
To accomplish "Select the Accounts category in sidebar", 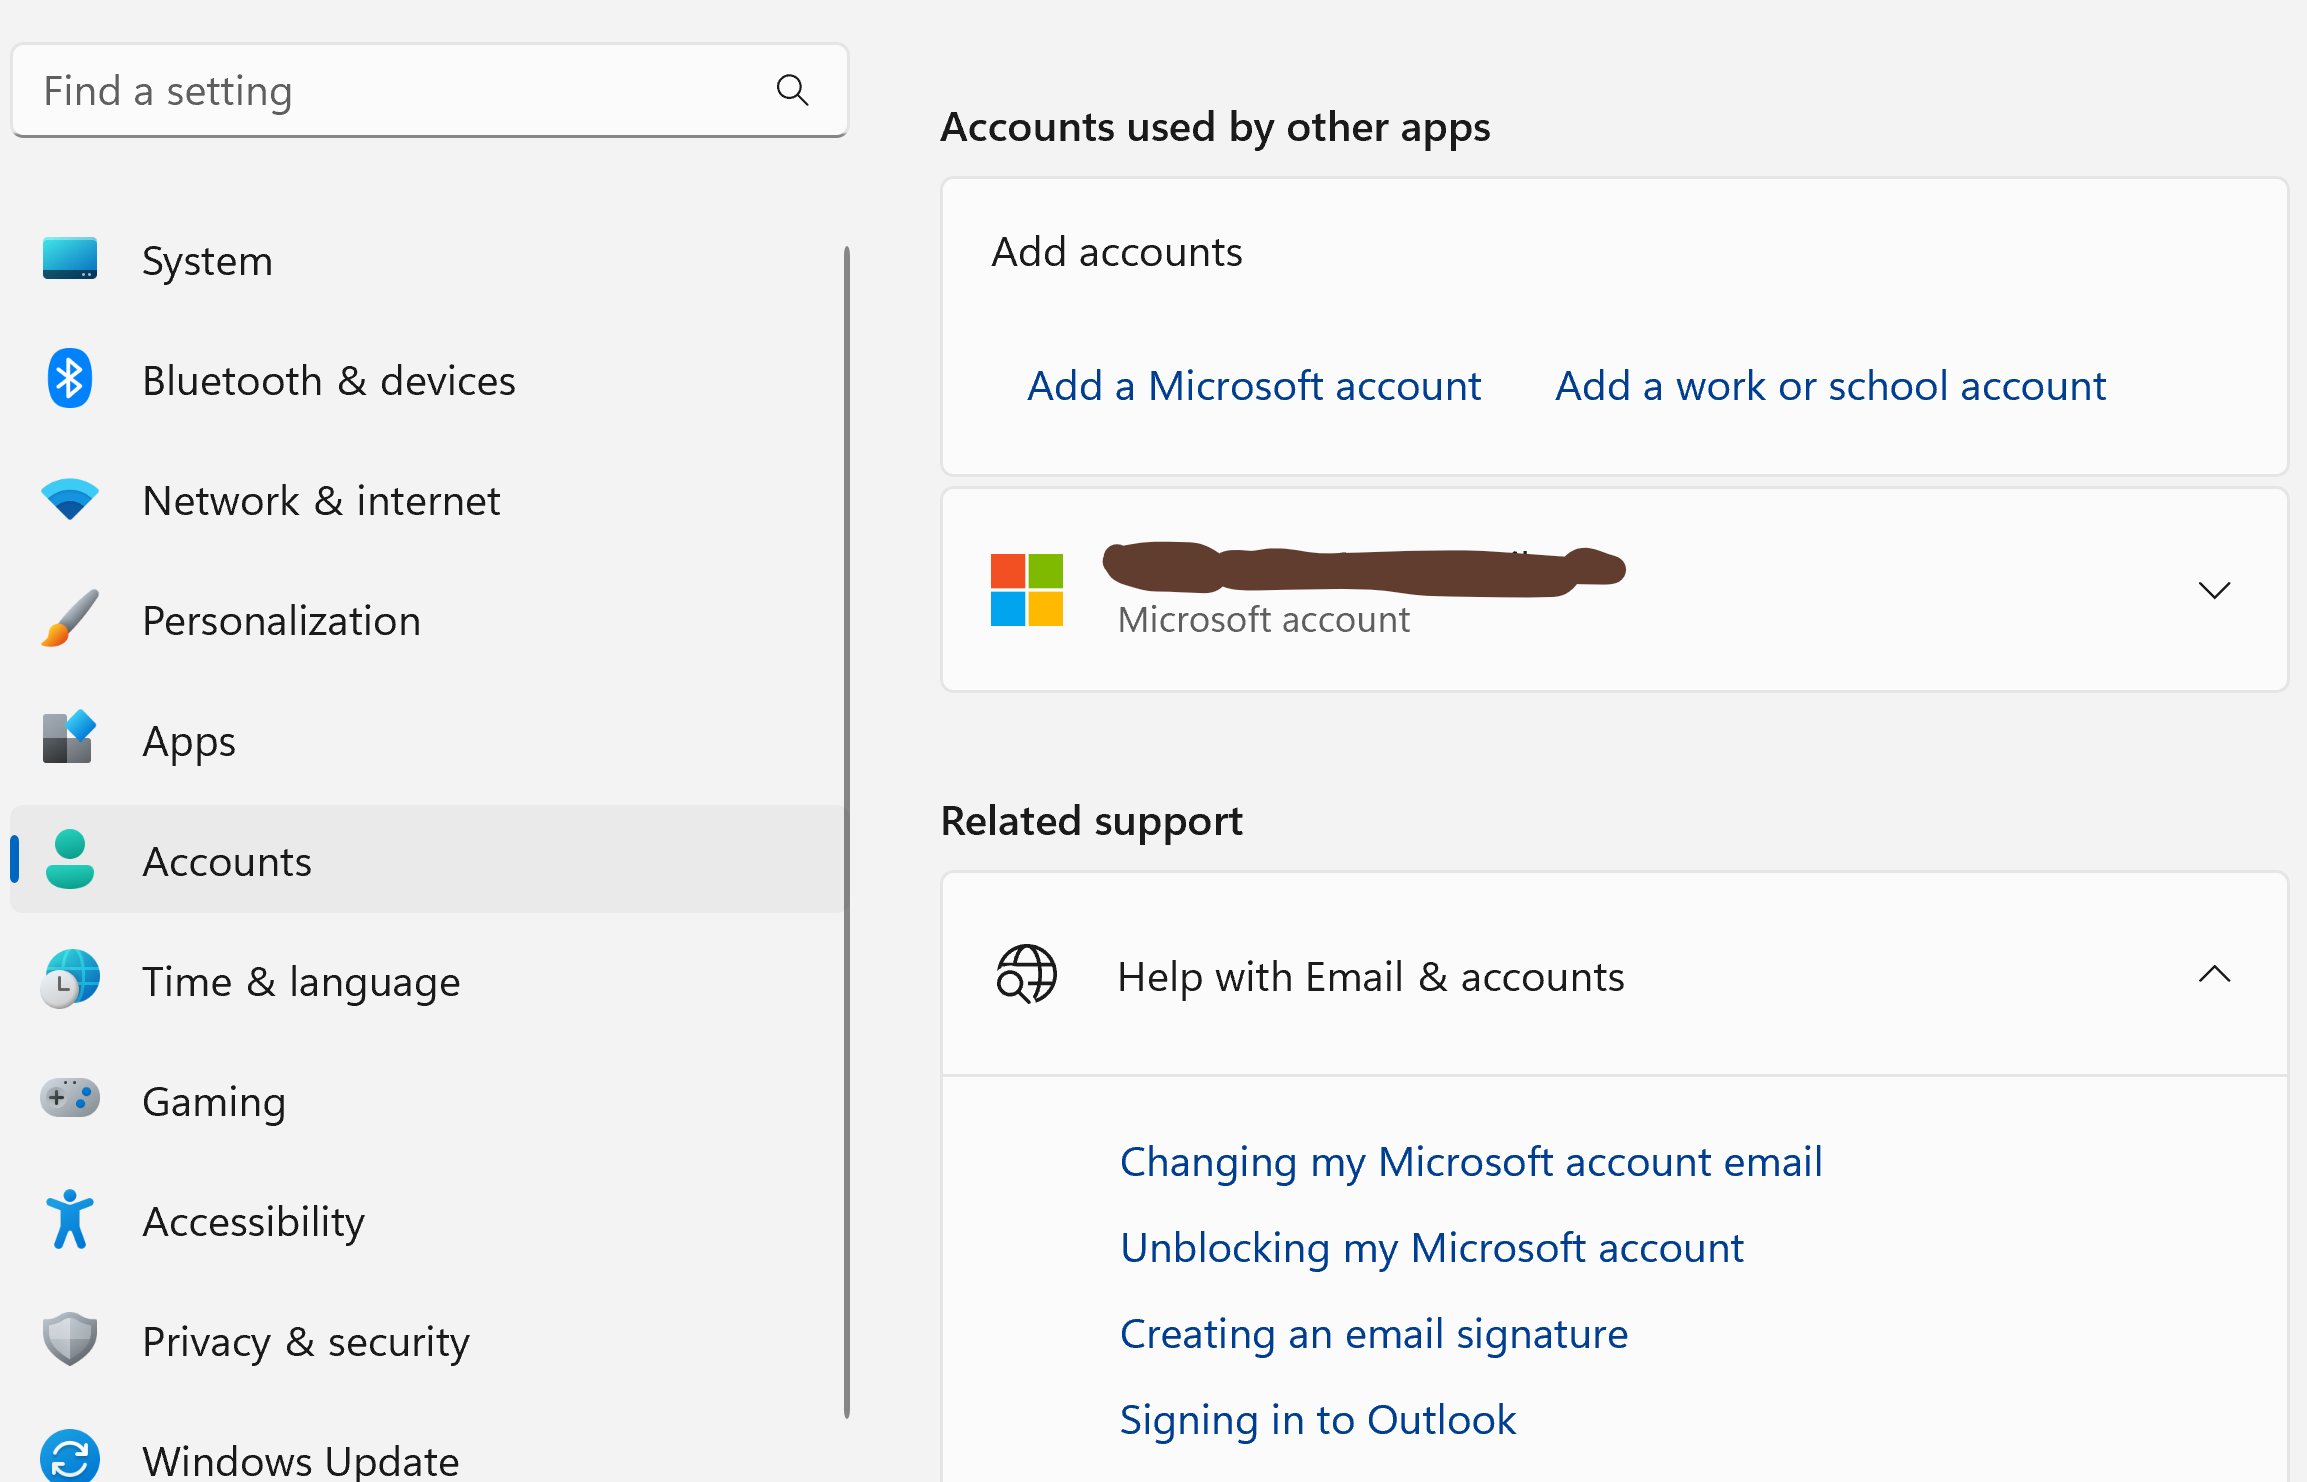I will [x=227, y=861].
